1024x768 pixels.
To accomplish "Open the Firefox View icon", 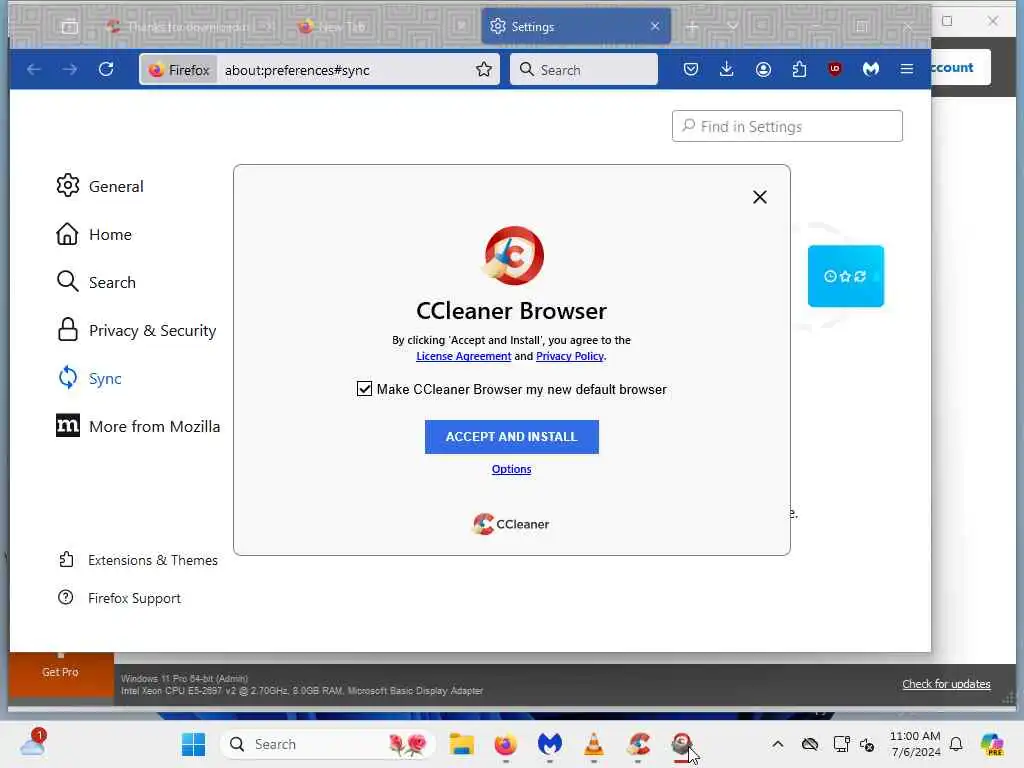I will pos(69,27).
